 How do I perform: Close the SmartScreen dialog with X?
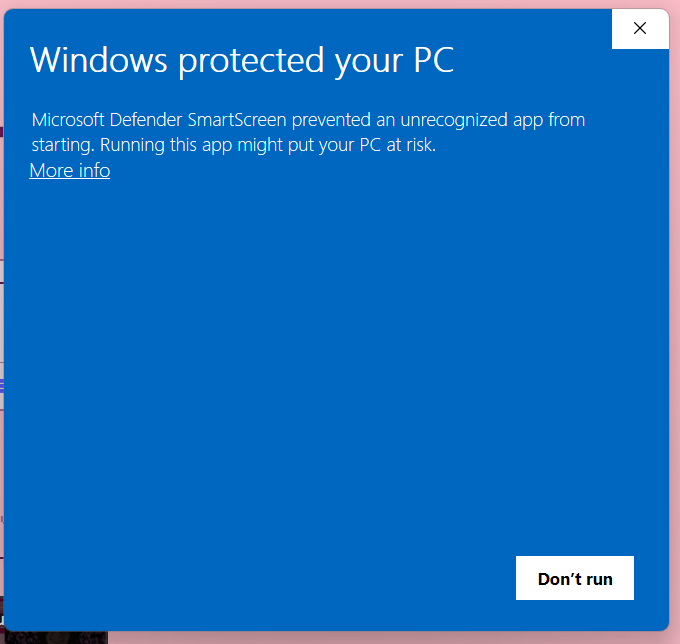click(x=640, y=29)
